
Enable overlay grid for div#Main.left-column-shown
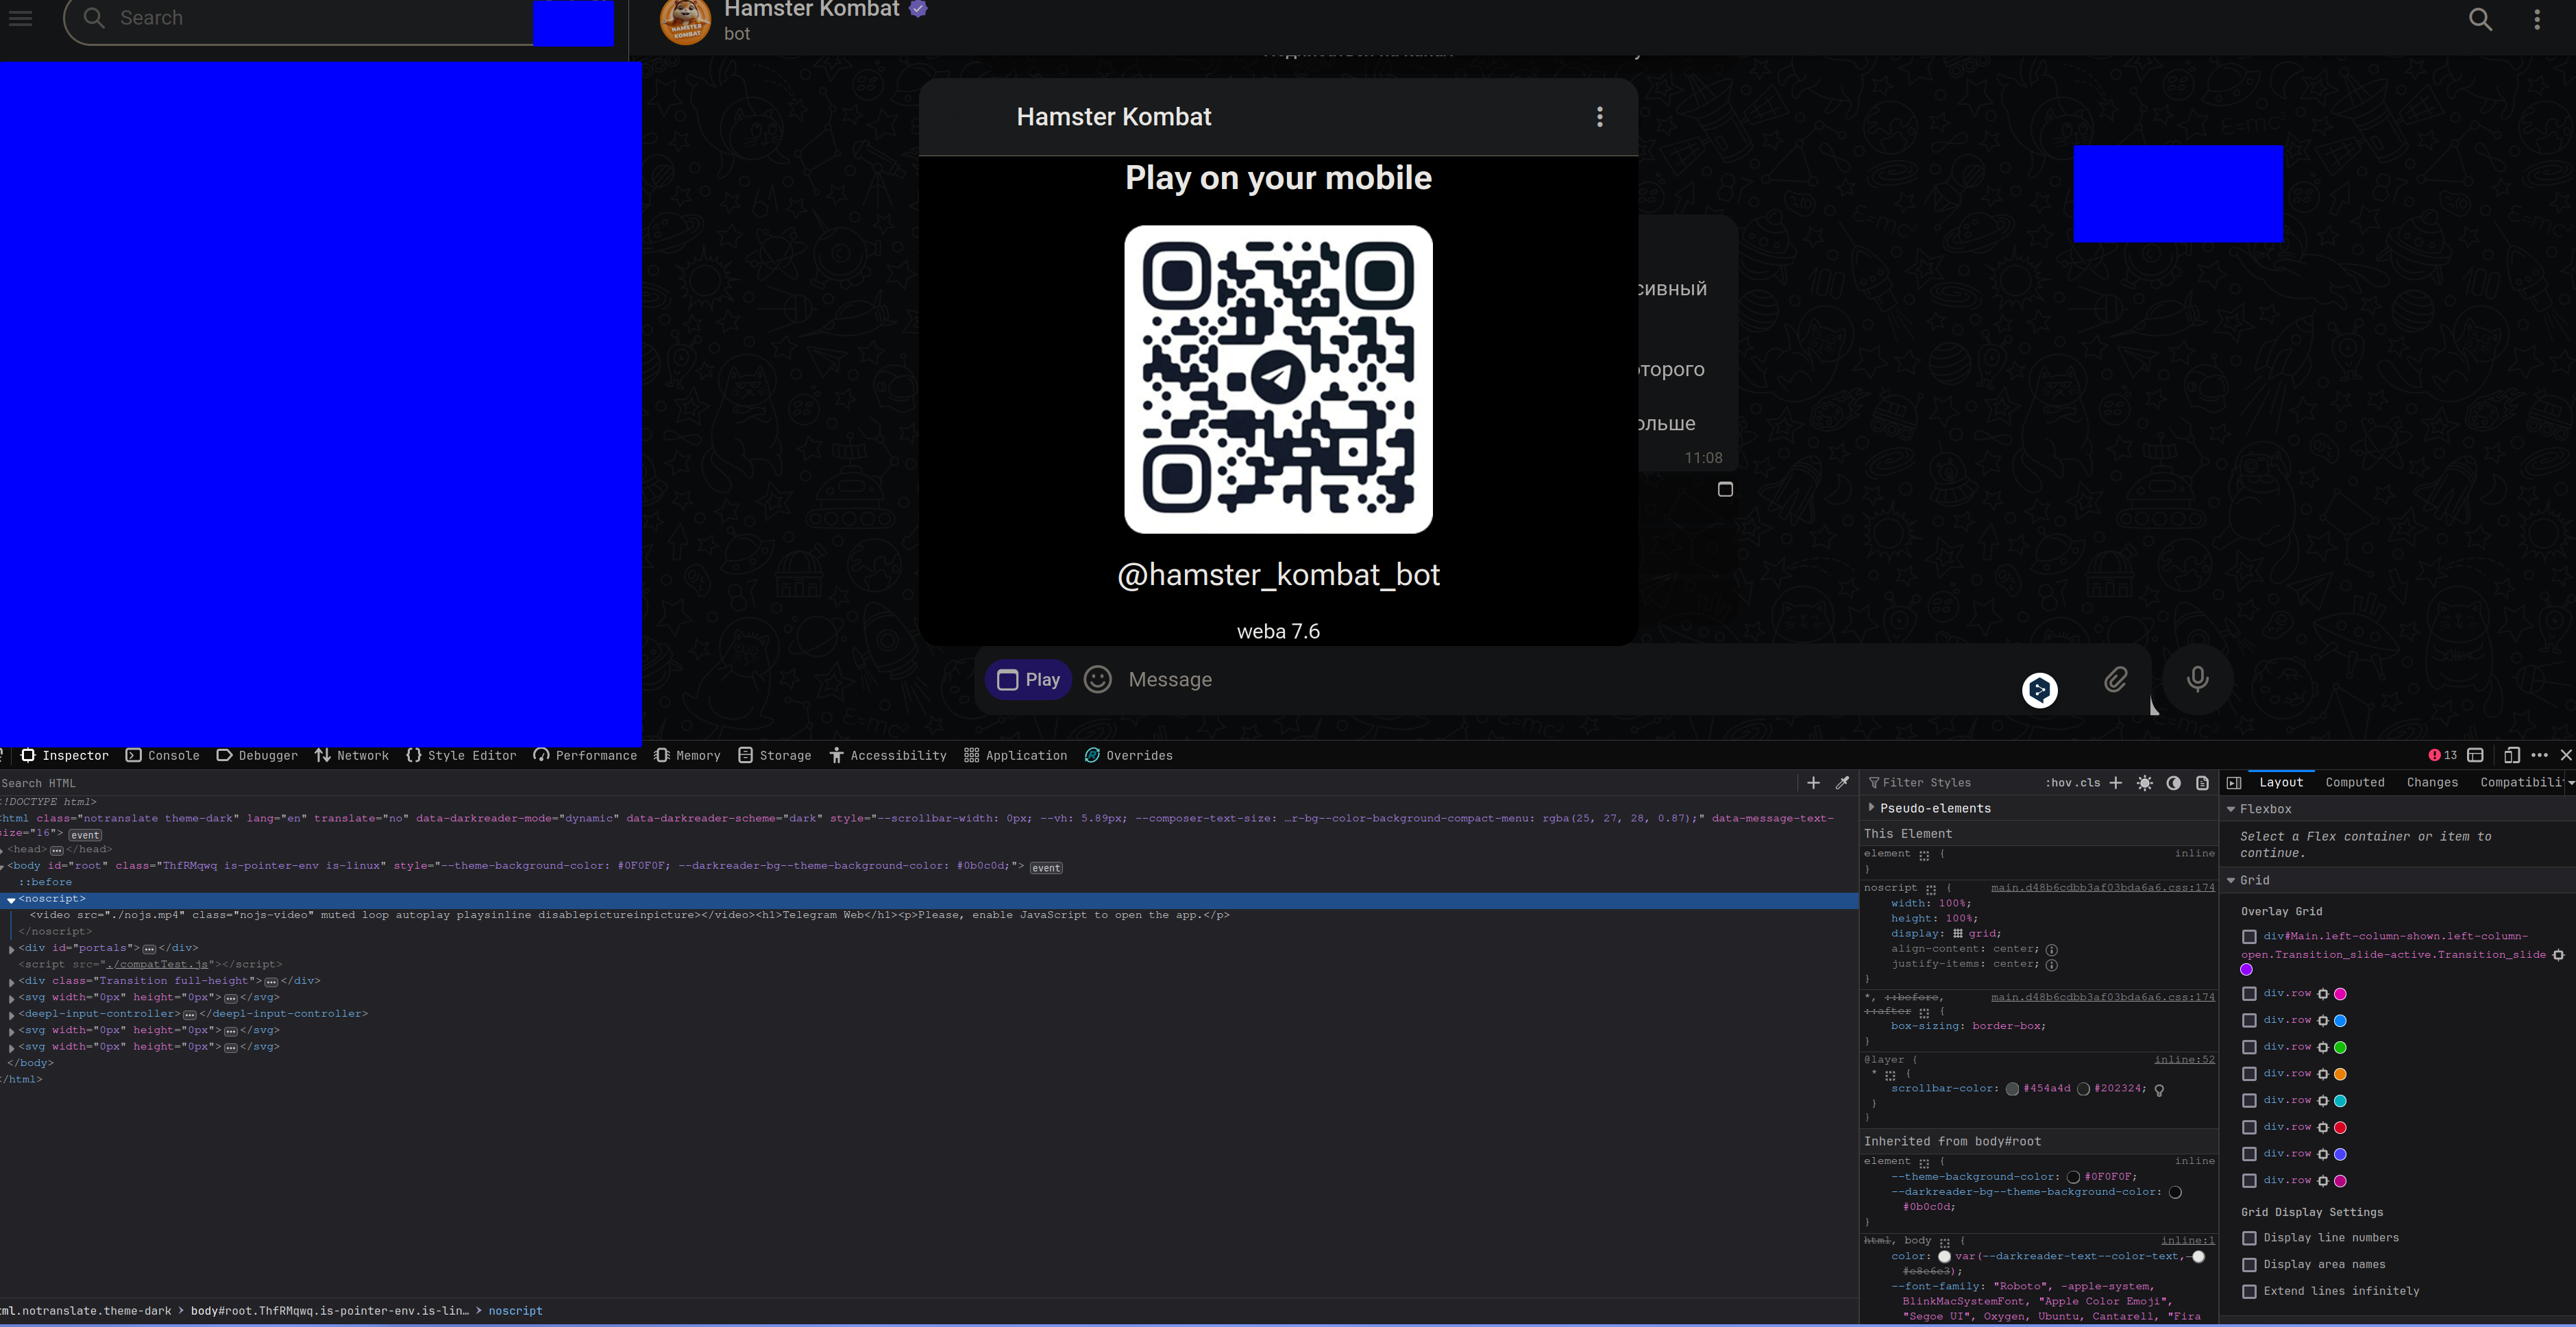(2249, 937)
